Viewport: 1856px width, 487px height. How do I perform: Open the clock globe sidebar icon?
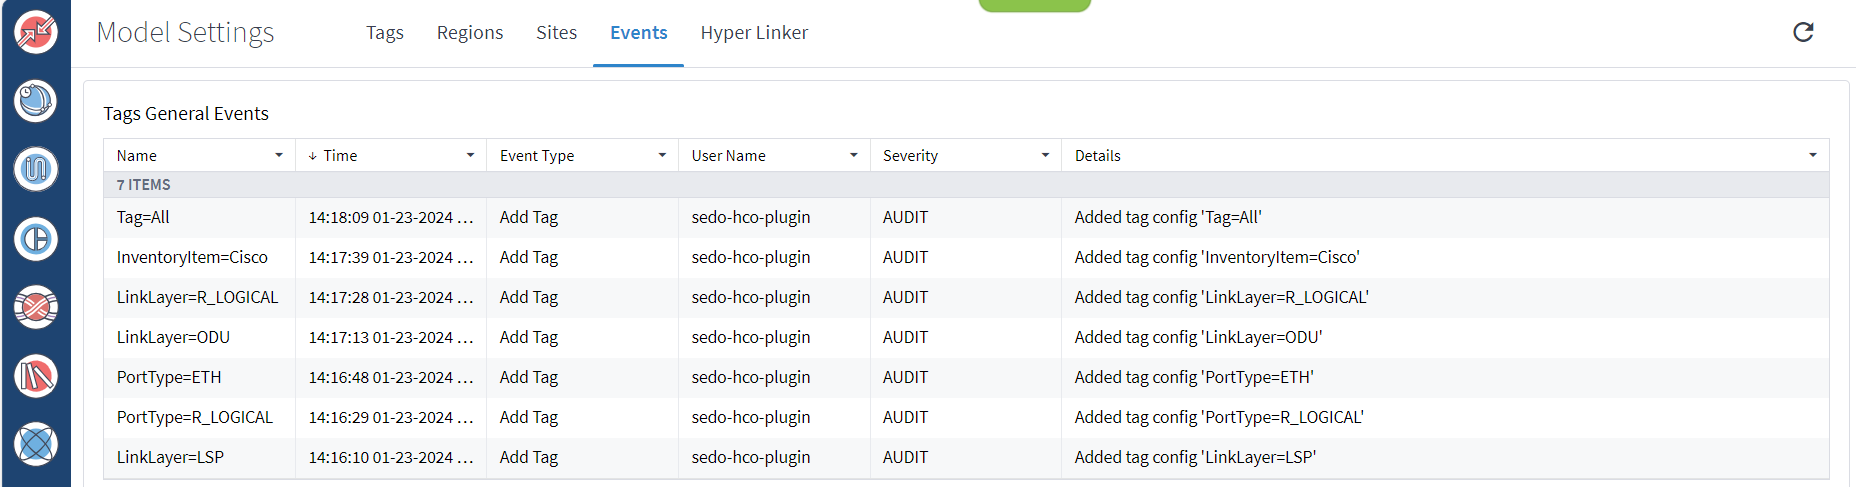36,101
